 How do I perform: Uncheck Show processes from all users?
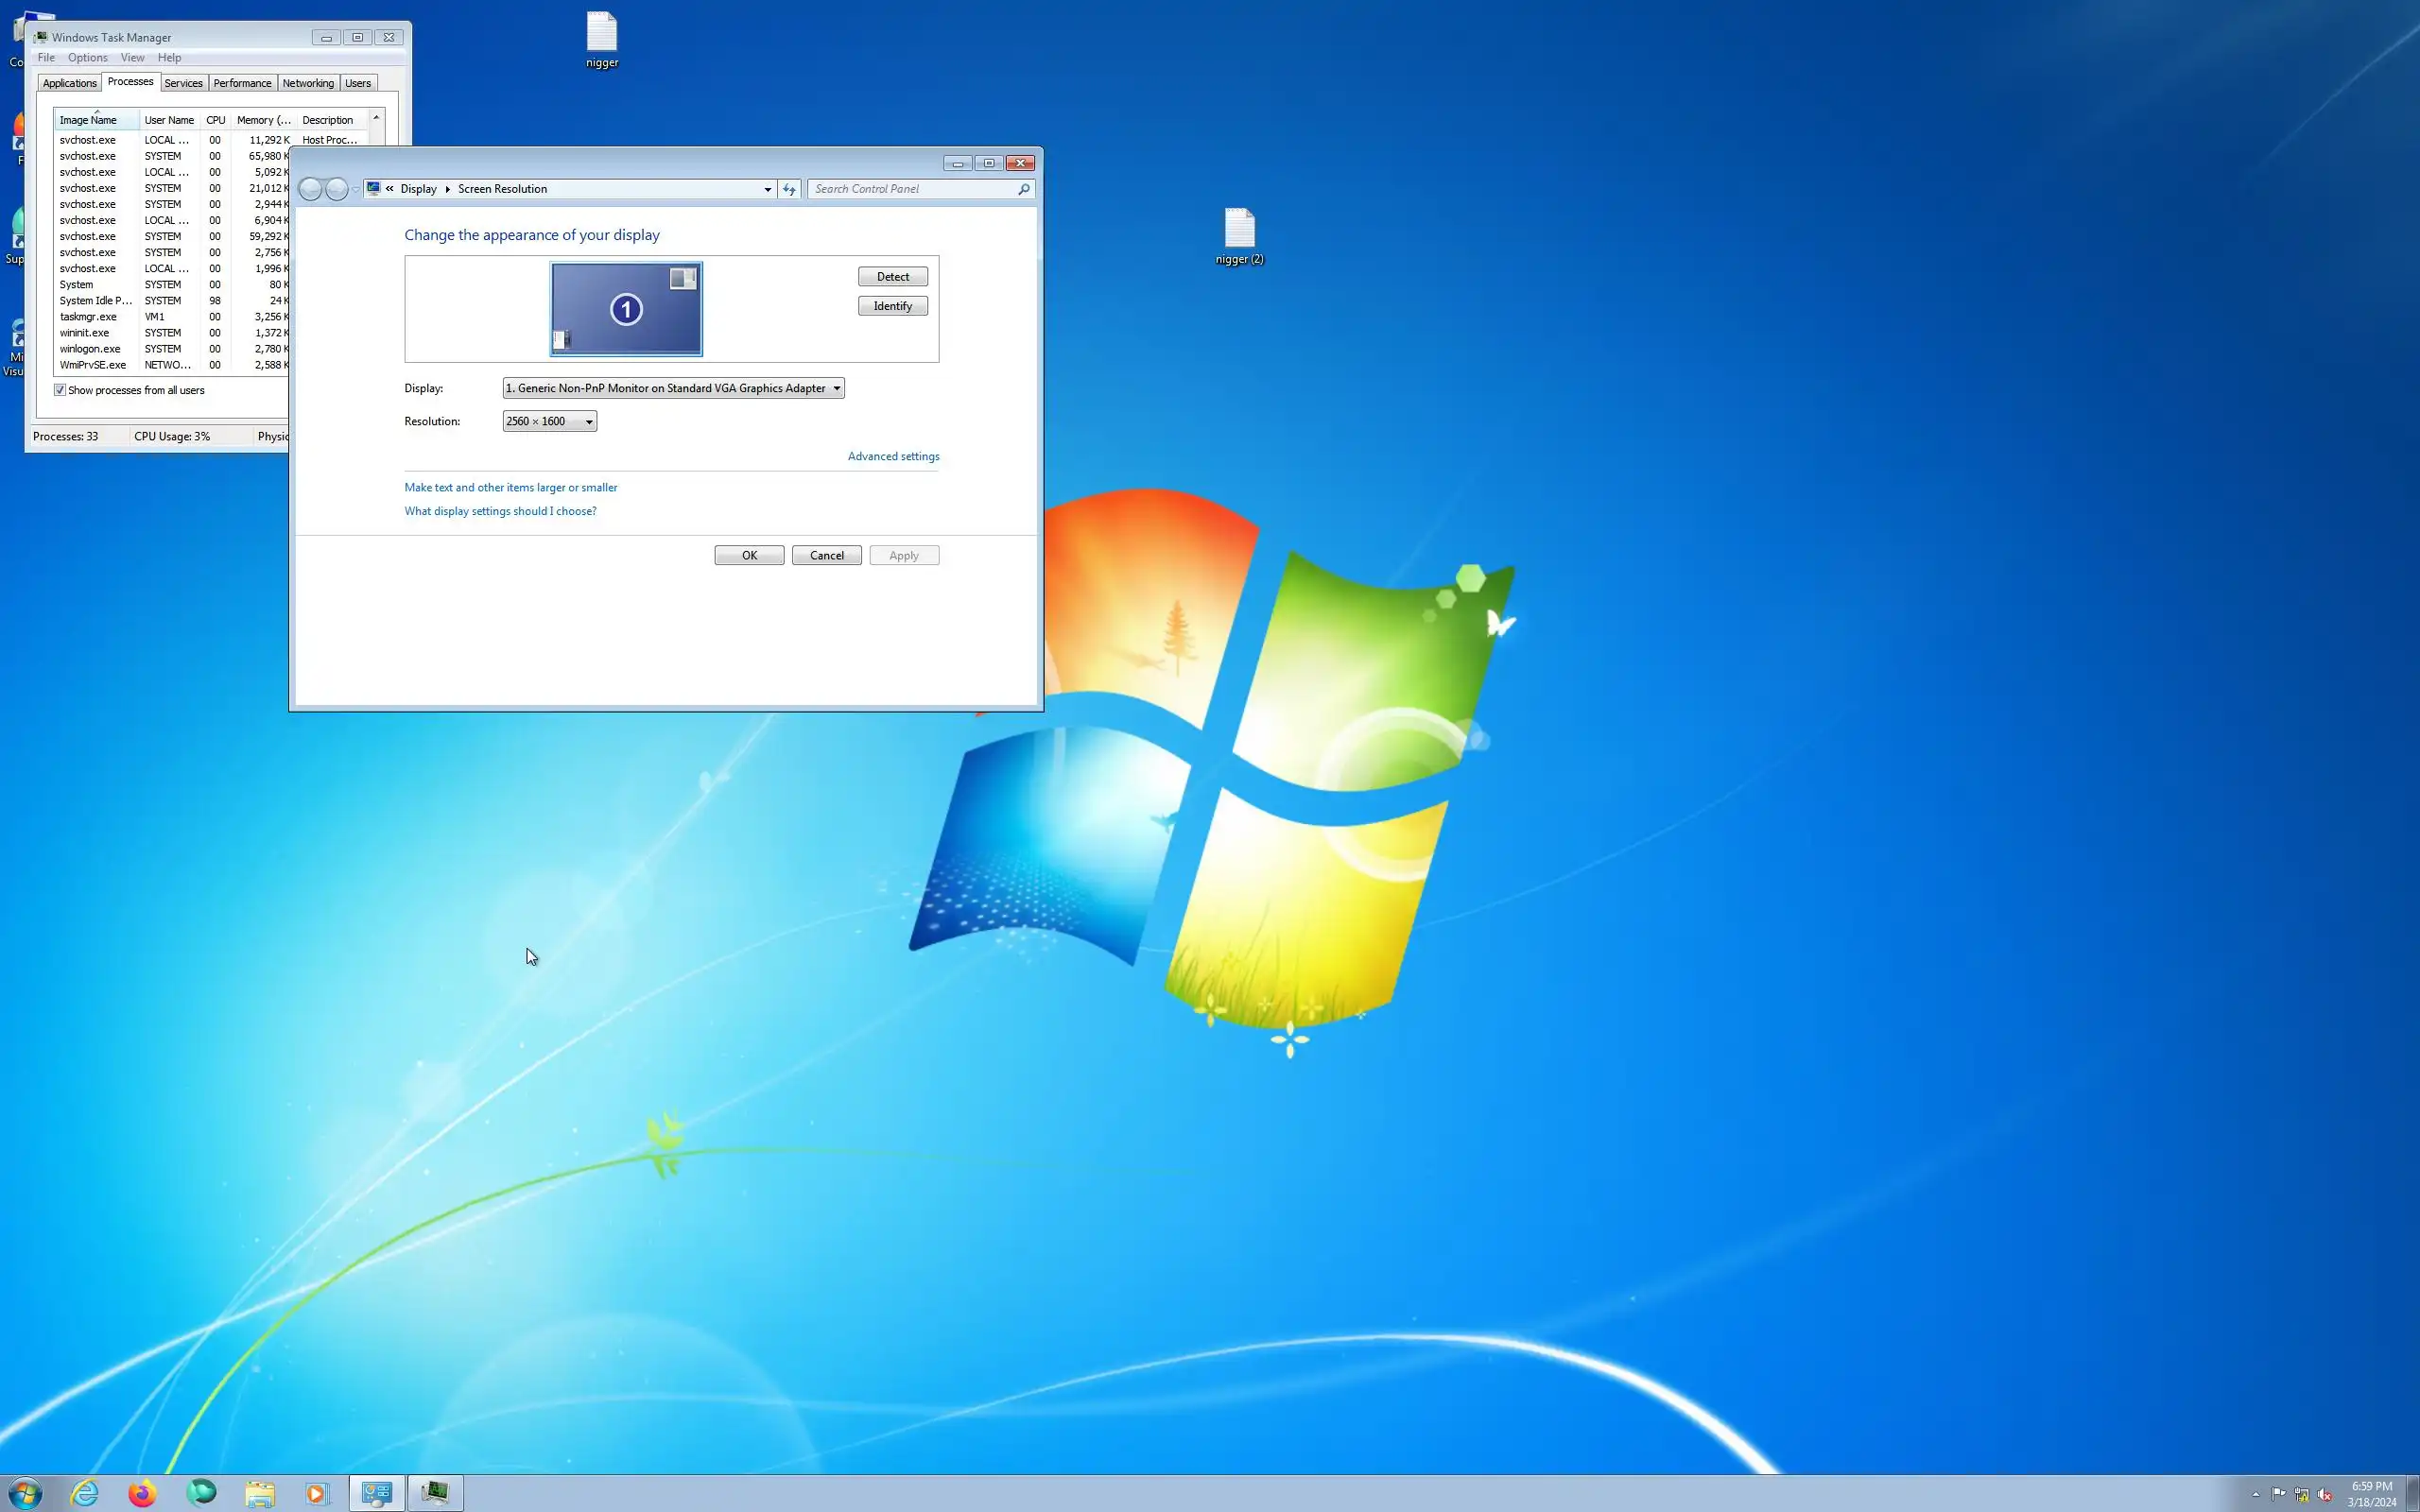tap(60, 390)
